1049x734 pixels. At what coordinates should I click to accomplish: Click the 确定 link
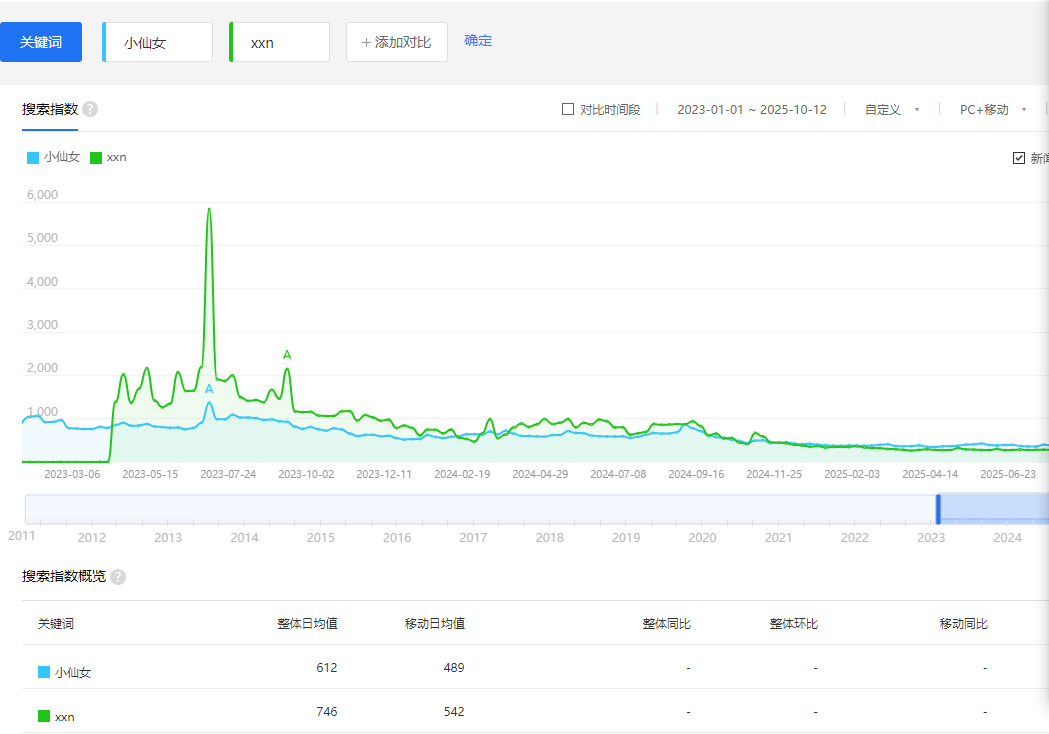[x=478, y=41]
